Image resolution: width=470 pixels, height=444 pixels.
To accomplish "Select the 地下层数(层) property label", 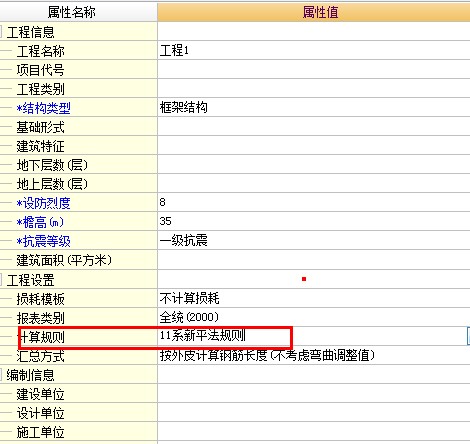I will coord(52,165).
